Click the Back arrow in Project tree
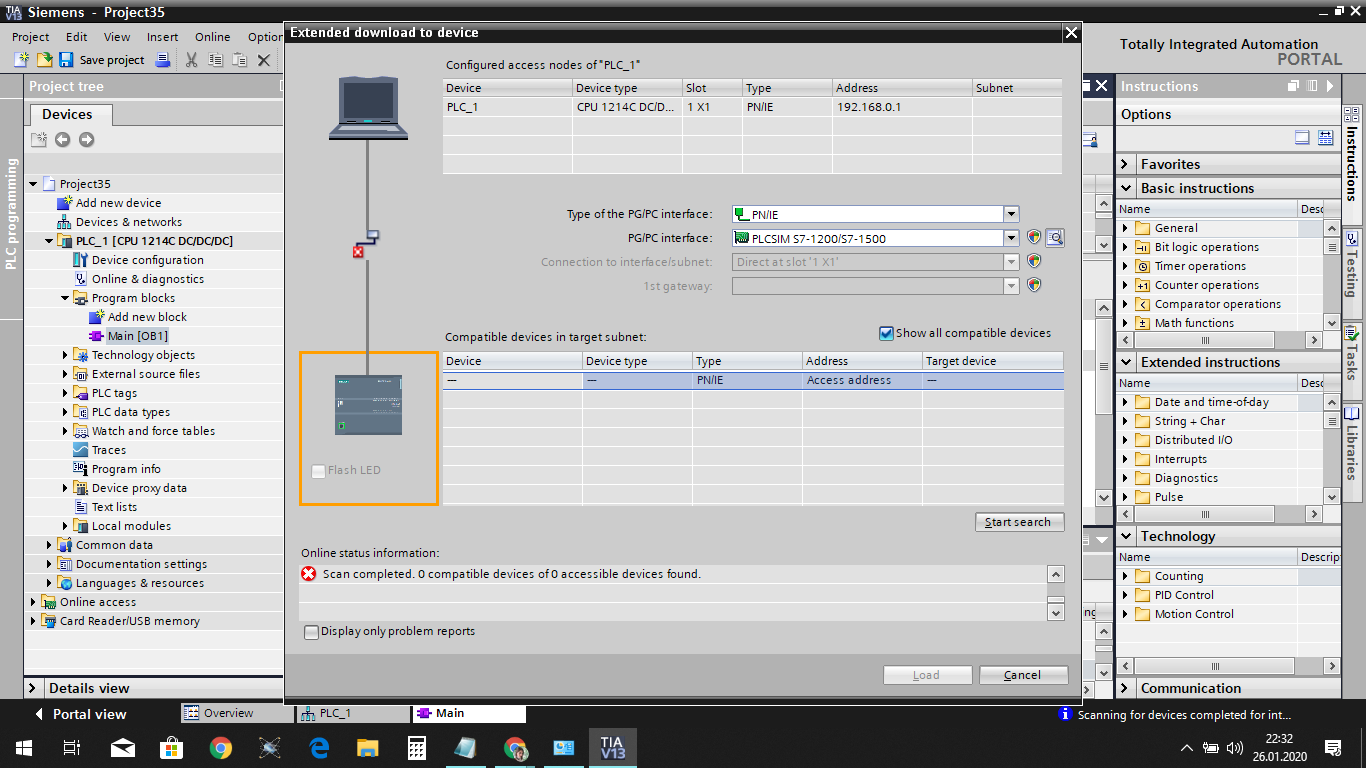The height and width of the screenshot is (768, 1366). pyautogui.click(x=62, y=140)
